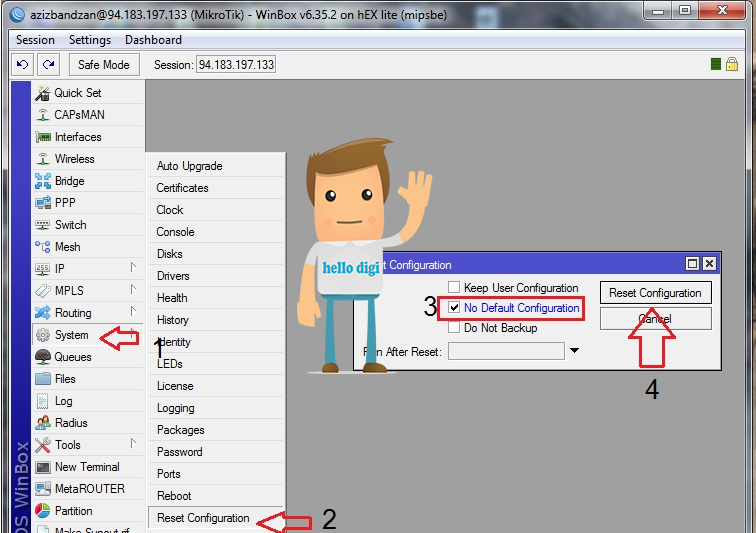This screenshot has width=756, height=533.
Task: Open History from System submenu
Action: [x=216, y=320]
